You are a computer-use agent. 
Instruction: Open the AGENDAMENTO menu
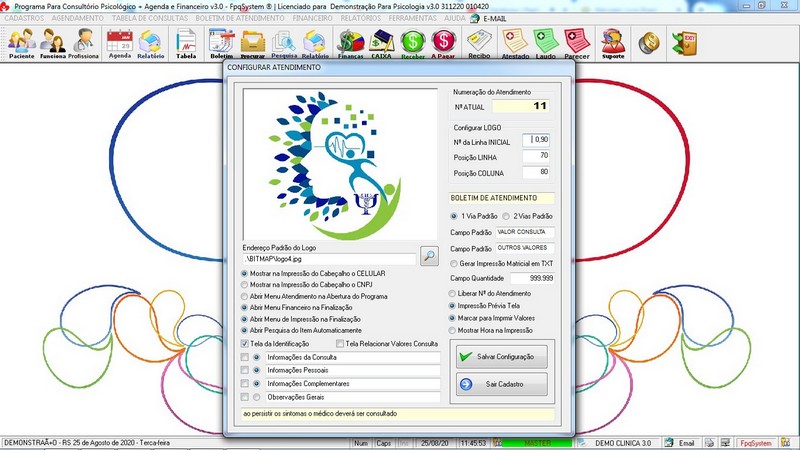[78, 18]
